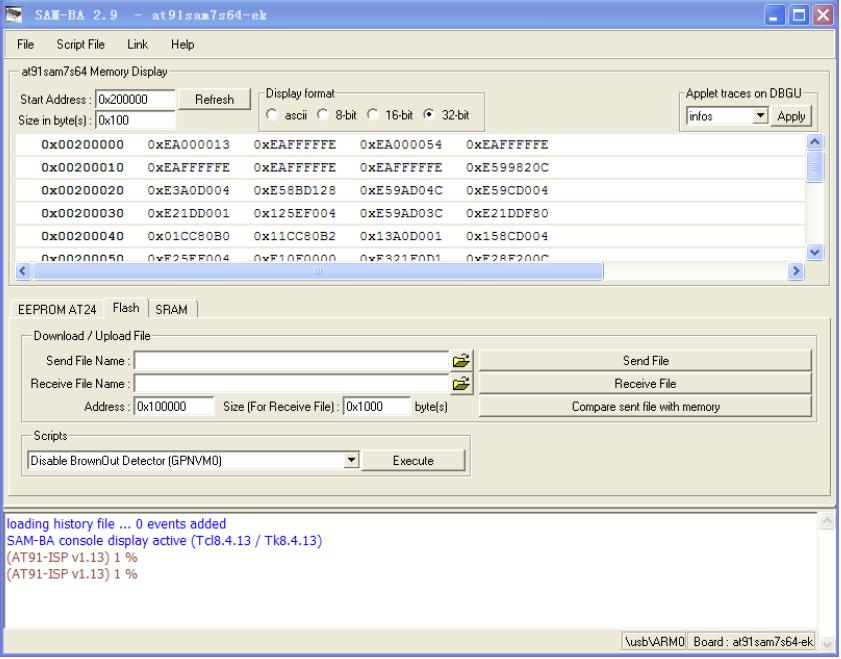
Task: Click console scroll up arrow
Action: tap(827, 521)
